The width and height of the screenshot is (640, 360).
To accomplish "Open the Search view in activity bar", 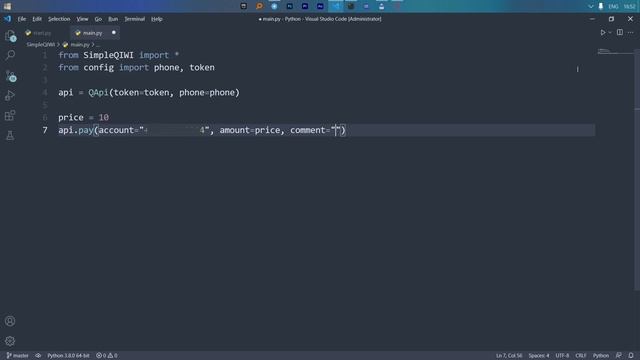I will click(x=10, y=55).
